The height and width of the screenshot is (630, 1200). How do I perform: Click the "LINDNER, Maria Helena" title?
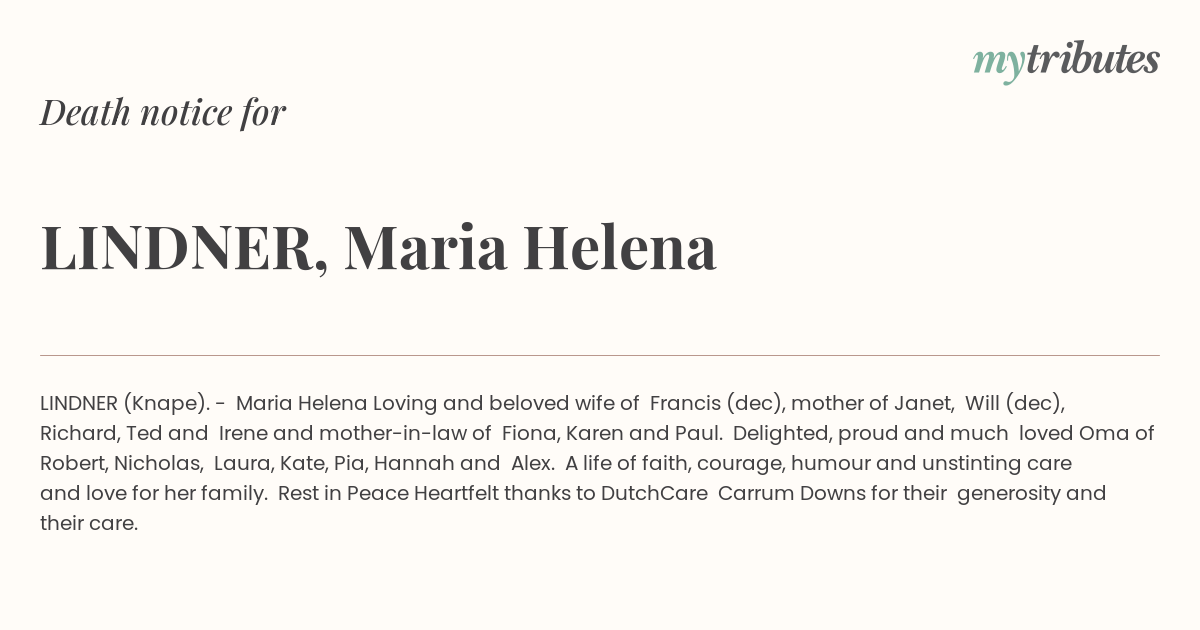click(x=378, y=248)
